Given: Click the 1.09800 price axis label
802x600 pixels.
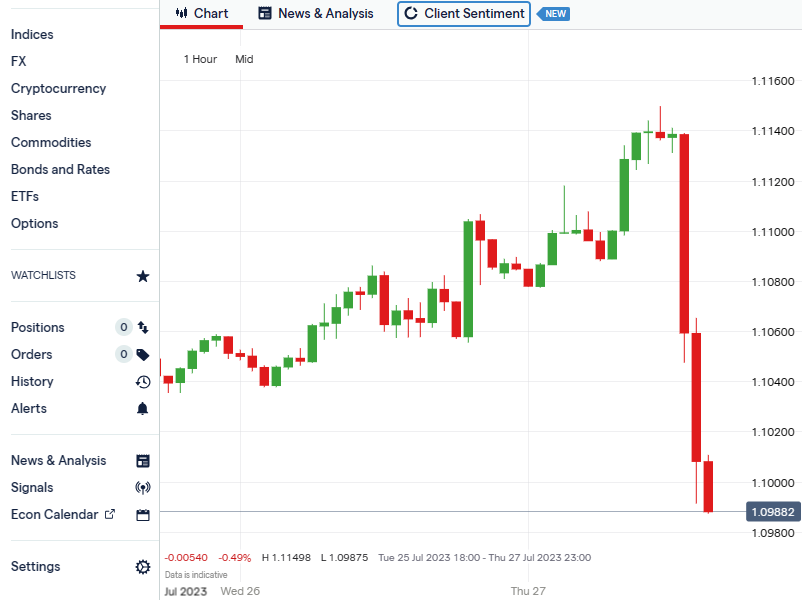Looking at the screenshot, I should tap(773, 534).
